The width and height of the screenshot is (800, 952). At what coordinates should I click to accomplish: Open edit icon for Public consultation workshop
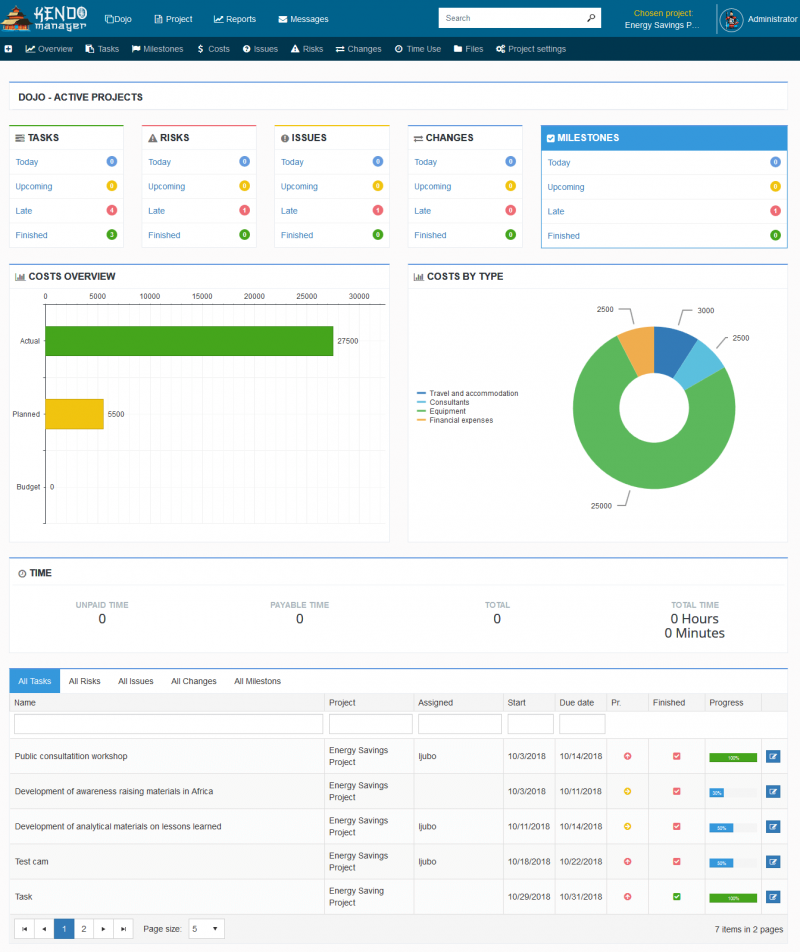(773, 756)
